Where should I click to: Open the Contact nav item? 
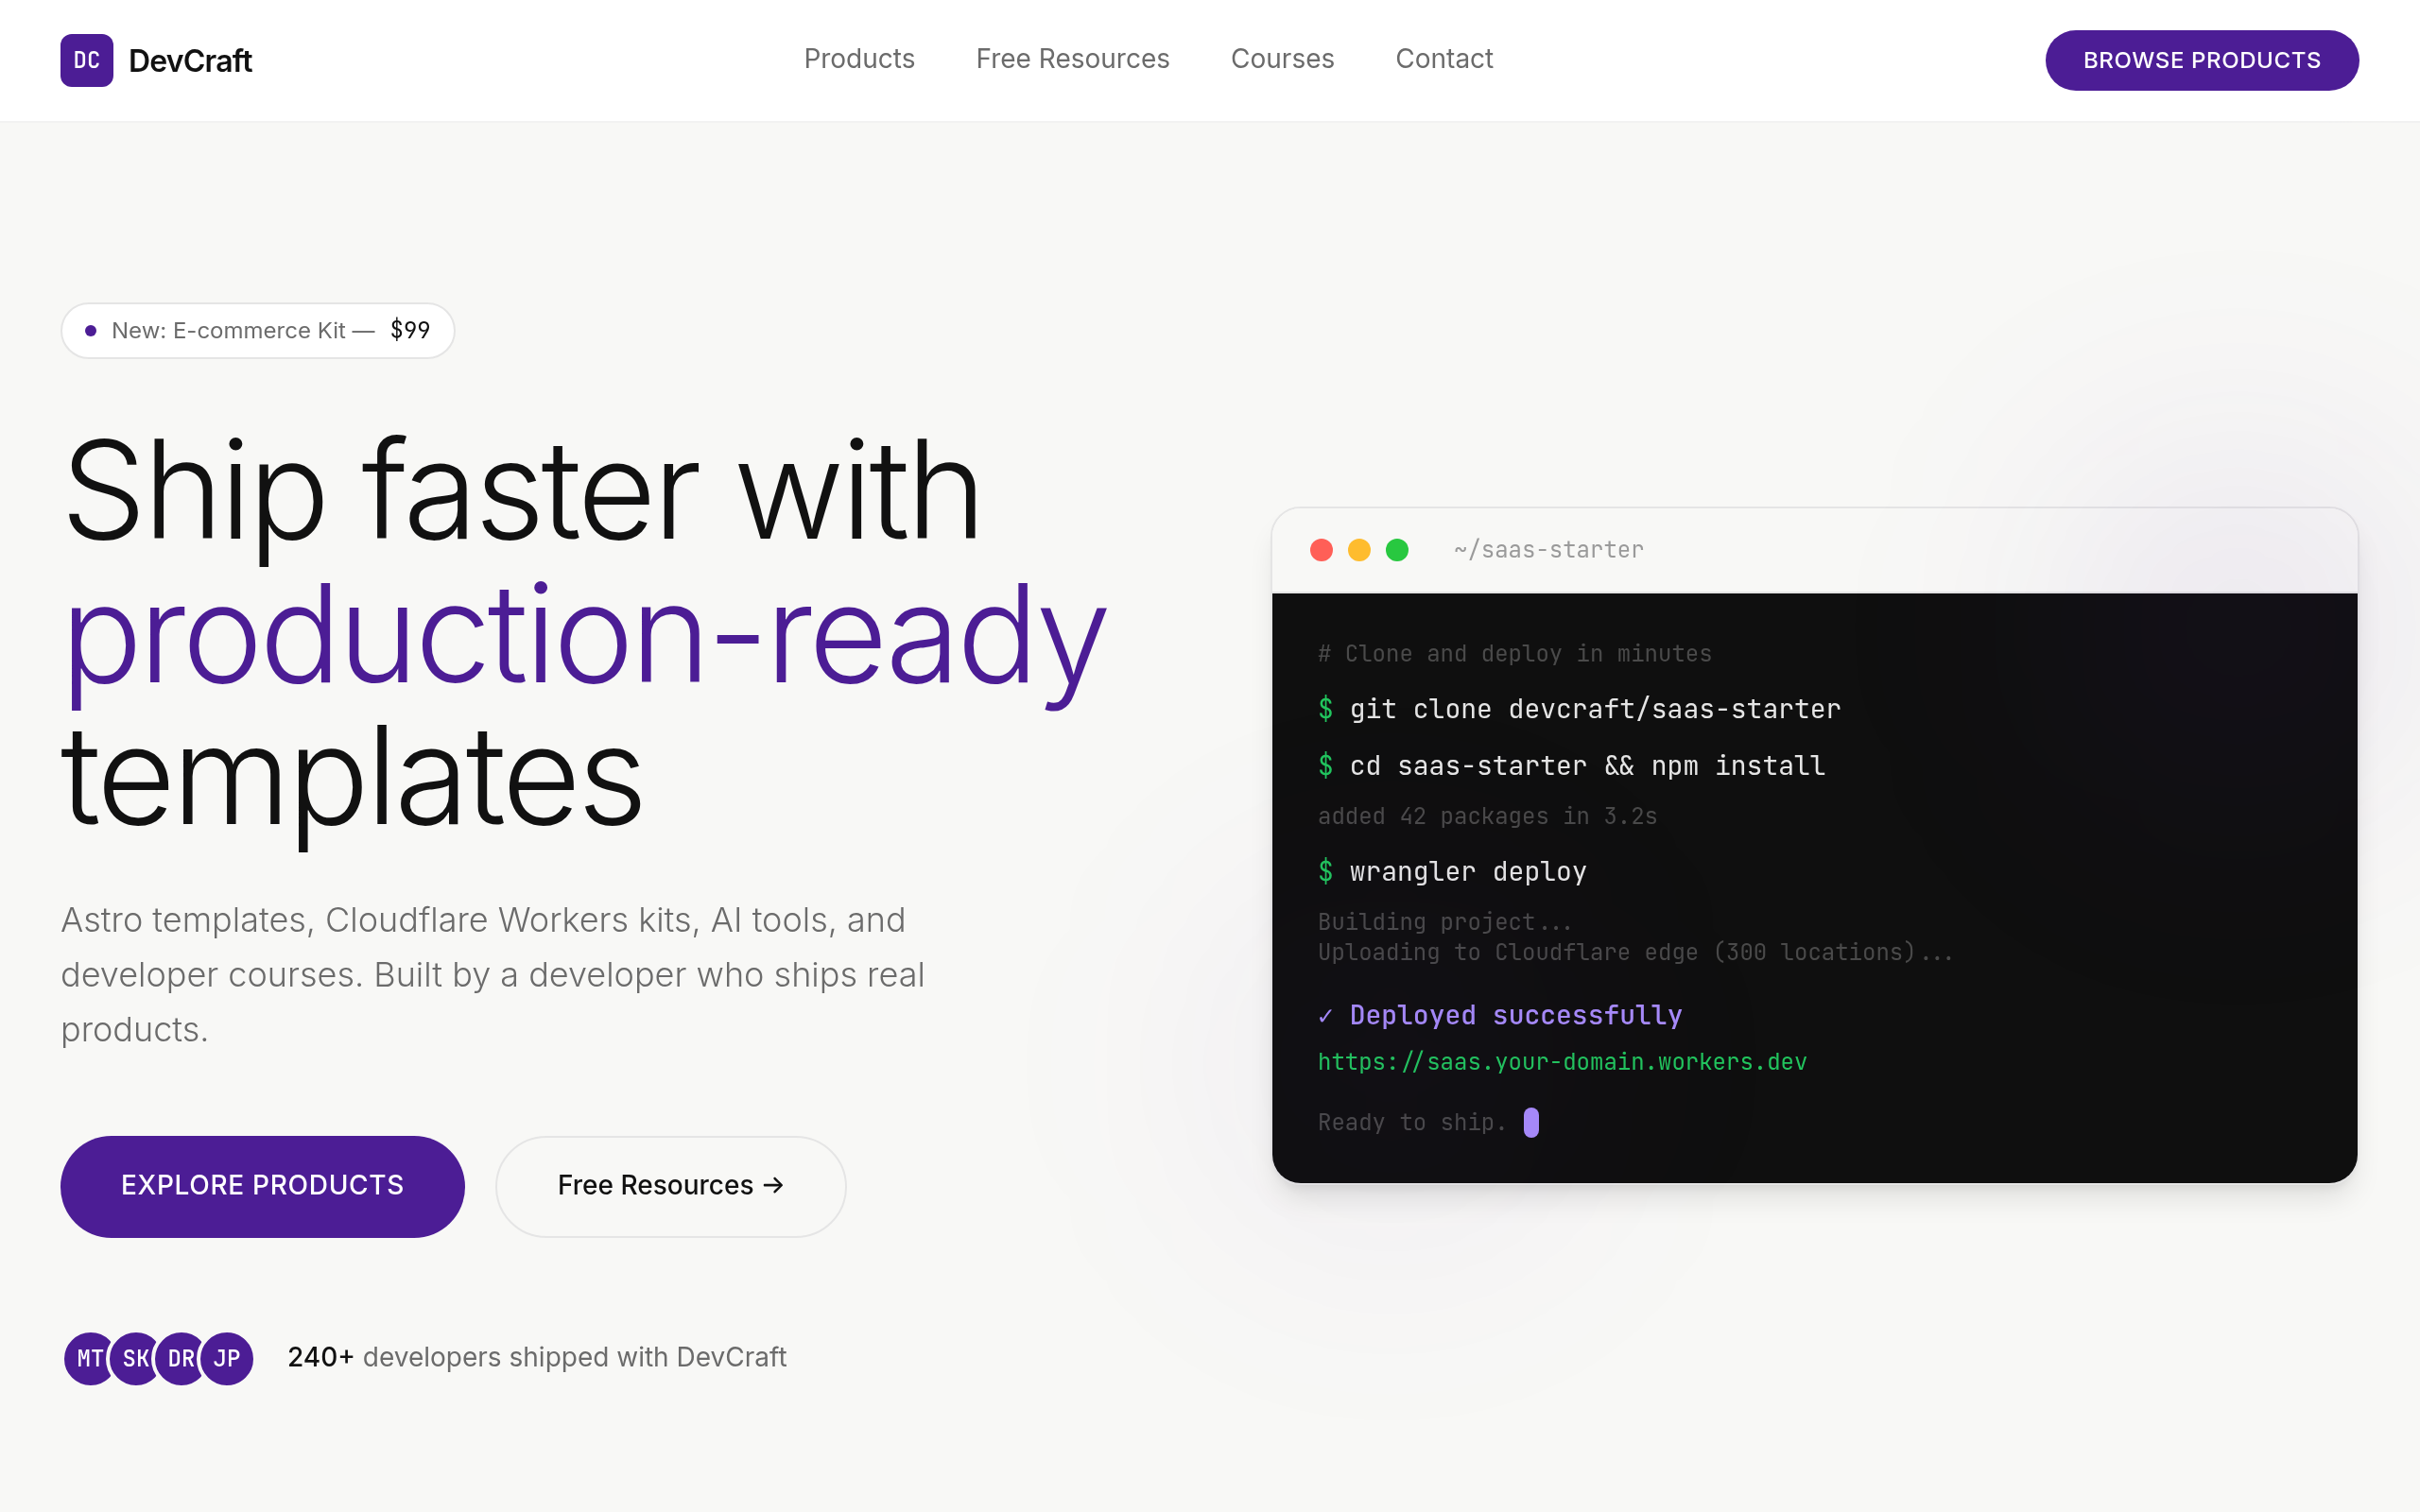point(1444,59)
